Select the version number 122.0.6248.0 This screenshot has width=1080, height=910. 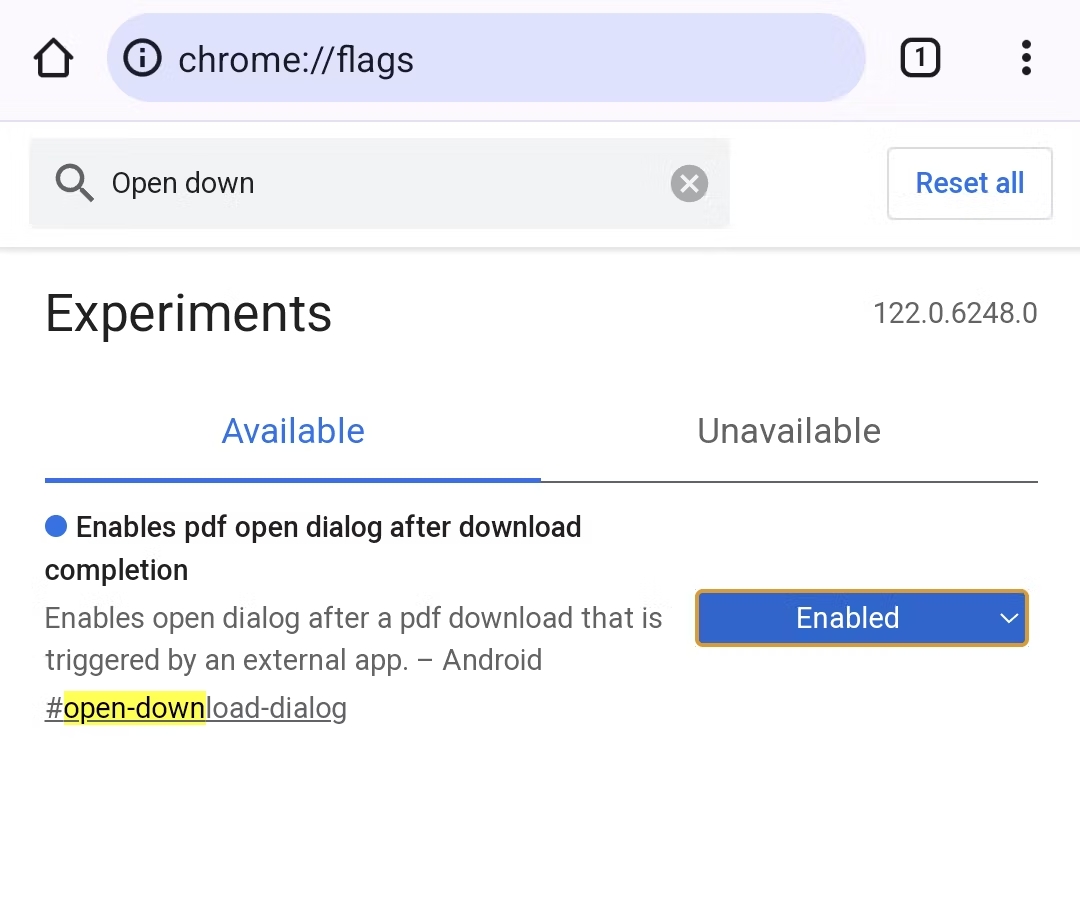pos(955,313)
